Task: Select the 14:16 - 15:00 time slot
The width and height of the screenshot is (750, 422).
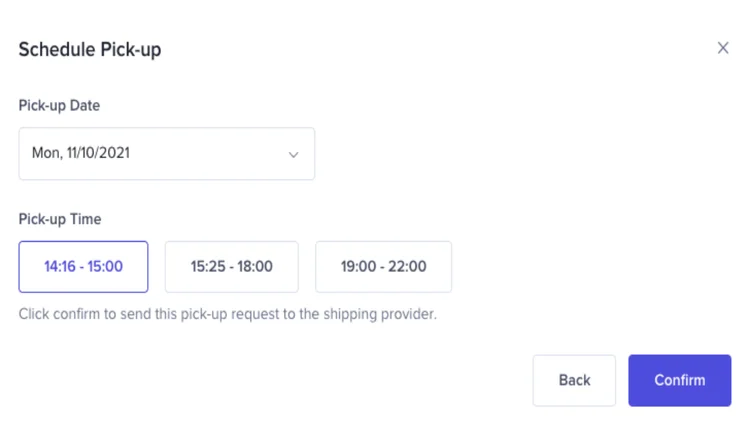Action: pyautogui.click(x=83, y=267)
